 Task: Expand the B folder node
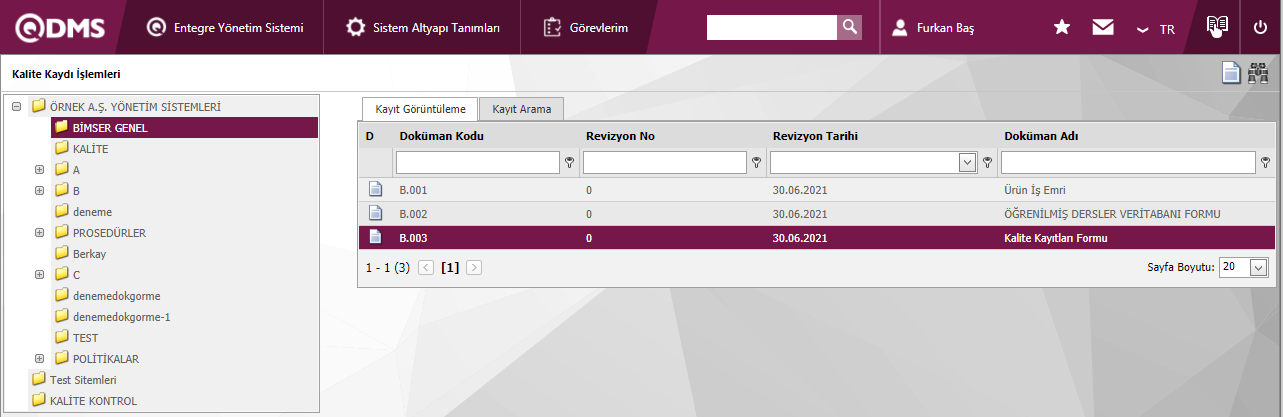[x=39, y=190]
